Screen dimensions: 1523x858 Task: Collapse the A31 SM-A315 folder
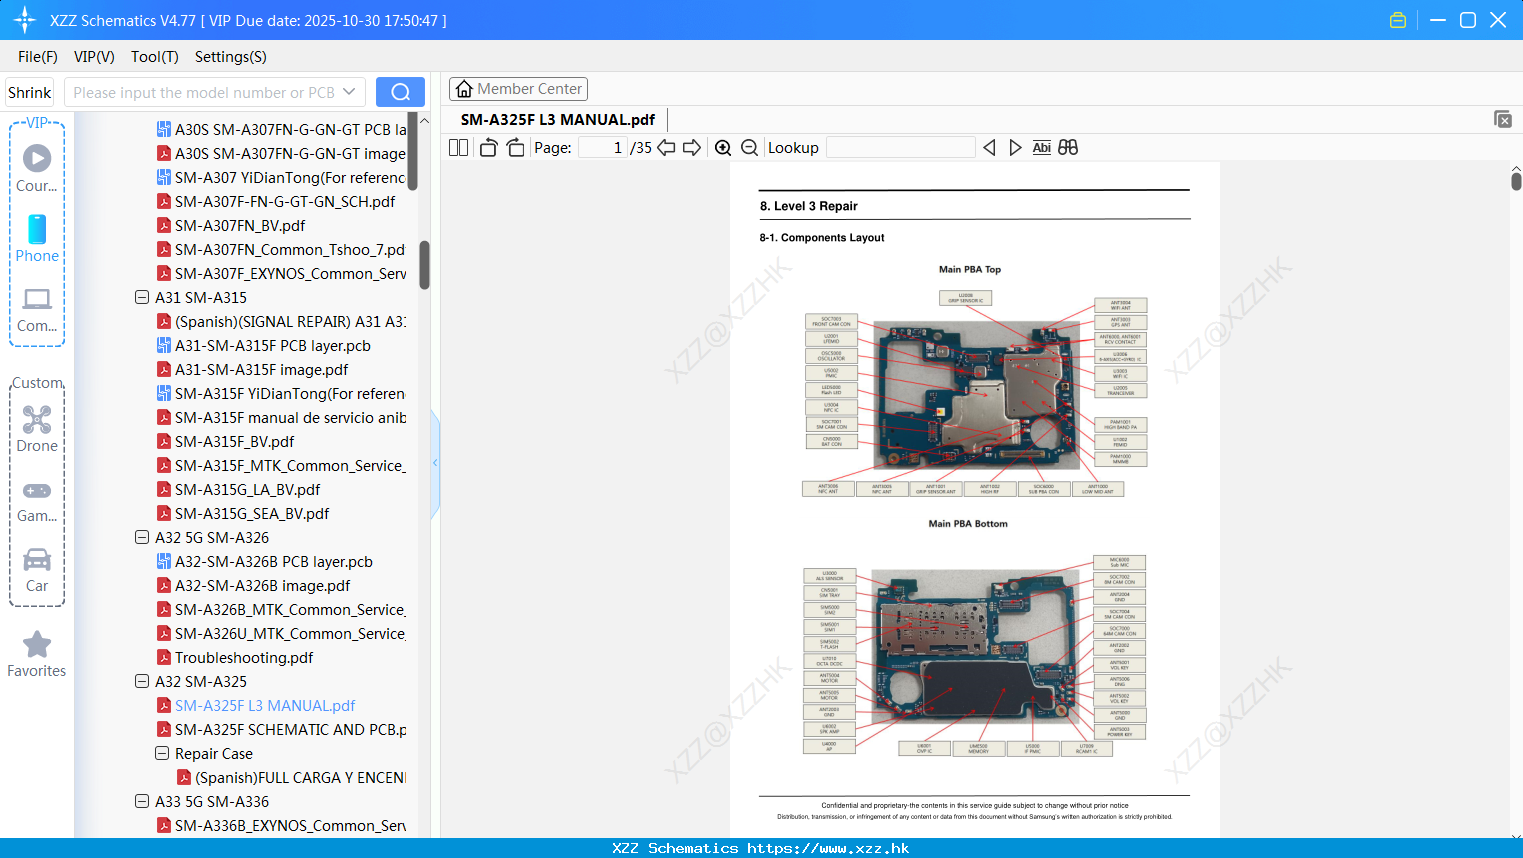(x=142, y=297)
